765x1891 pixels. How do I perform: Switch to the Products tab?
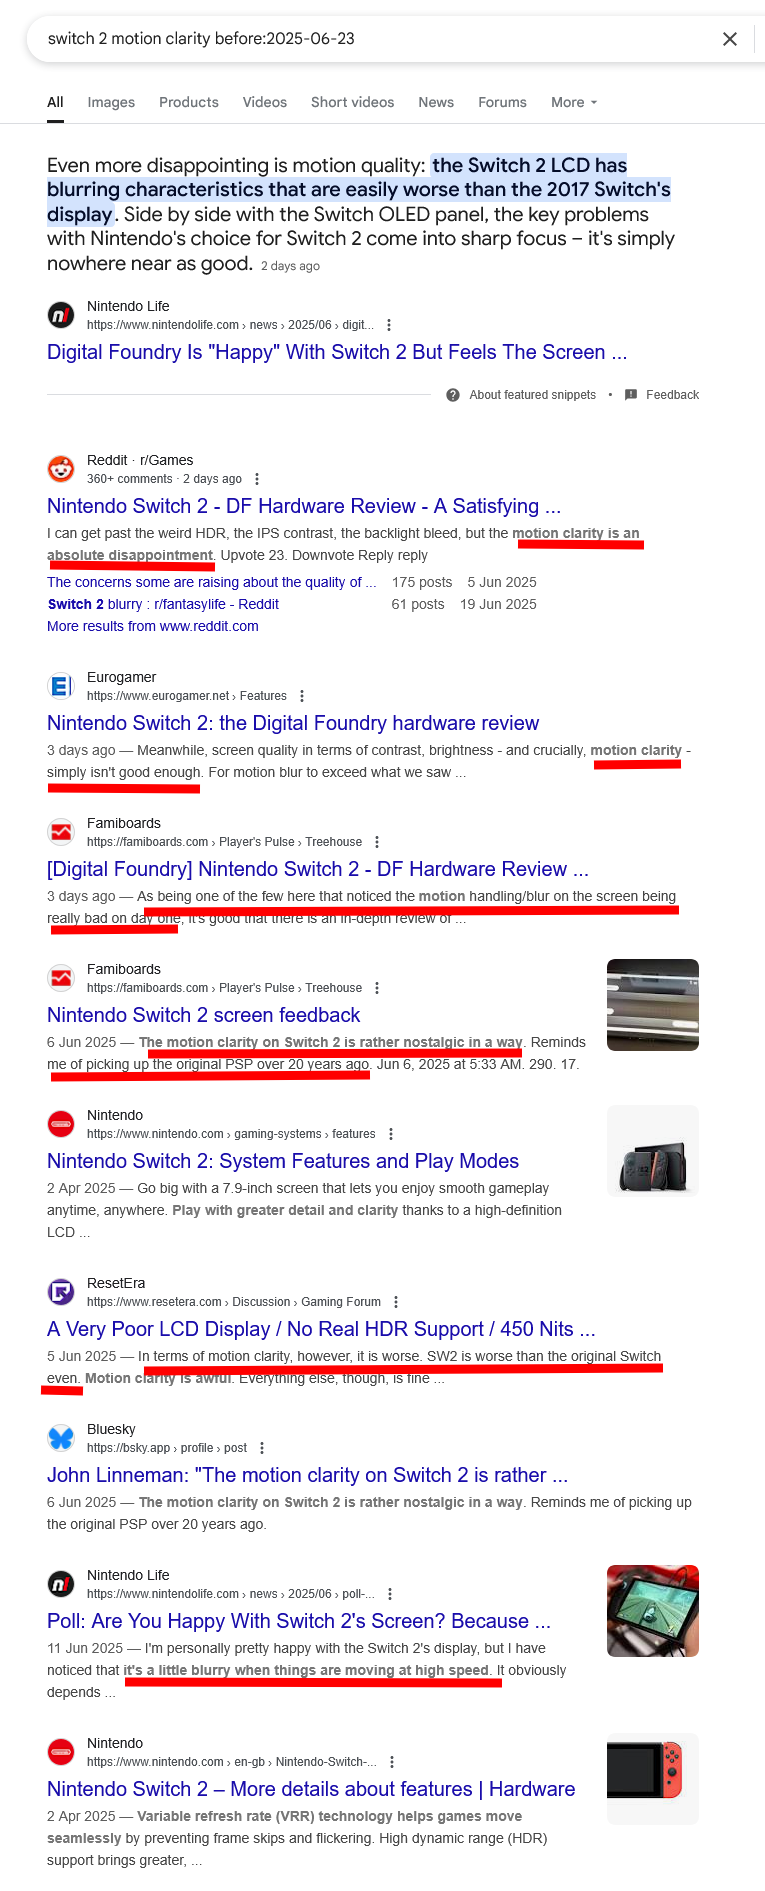pos(189,102)
